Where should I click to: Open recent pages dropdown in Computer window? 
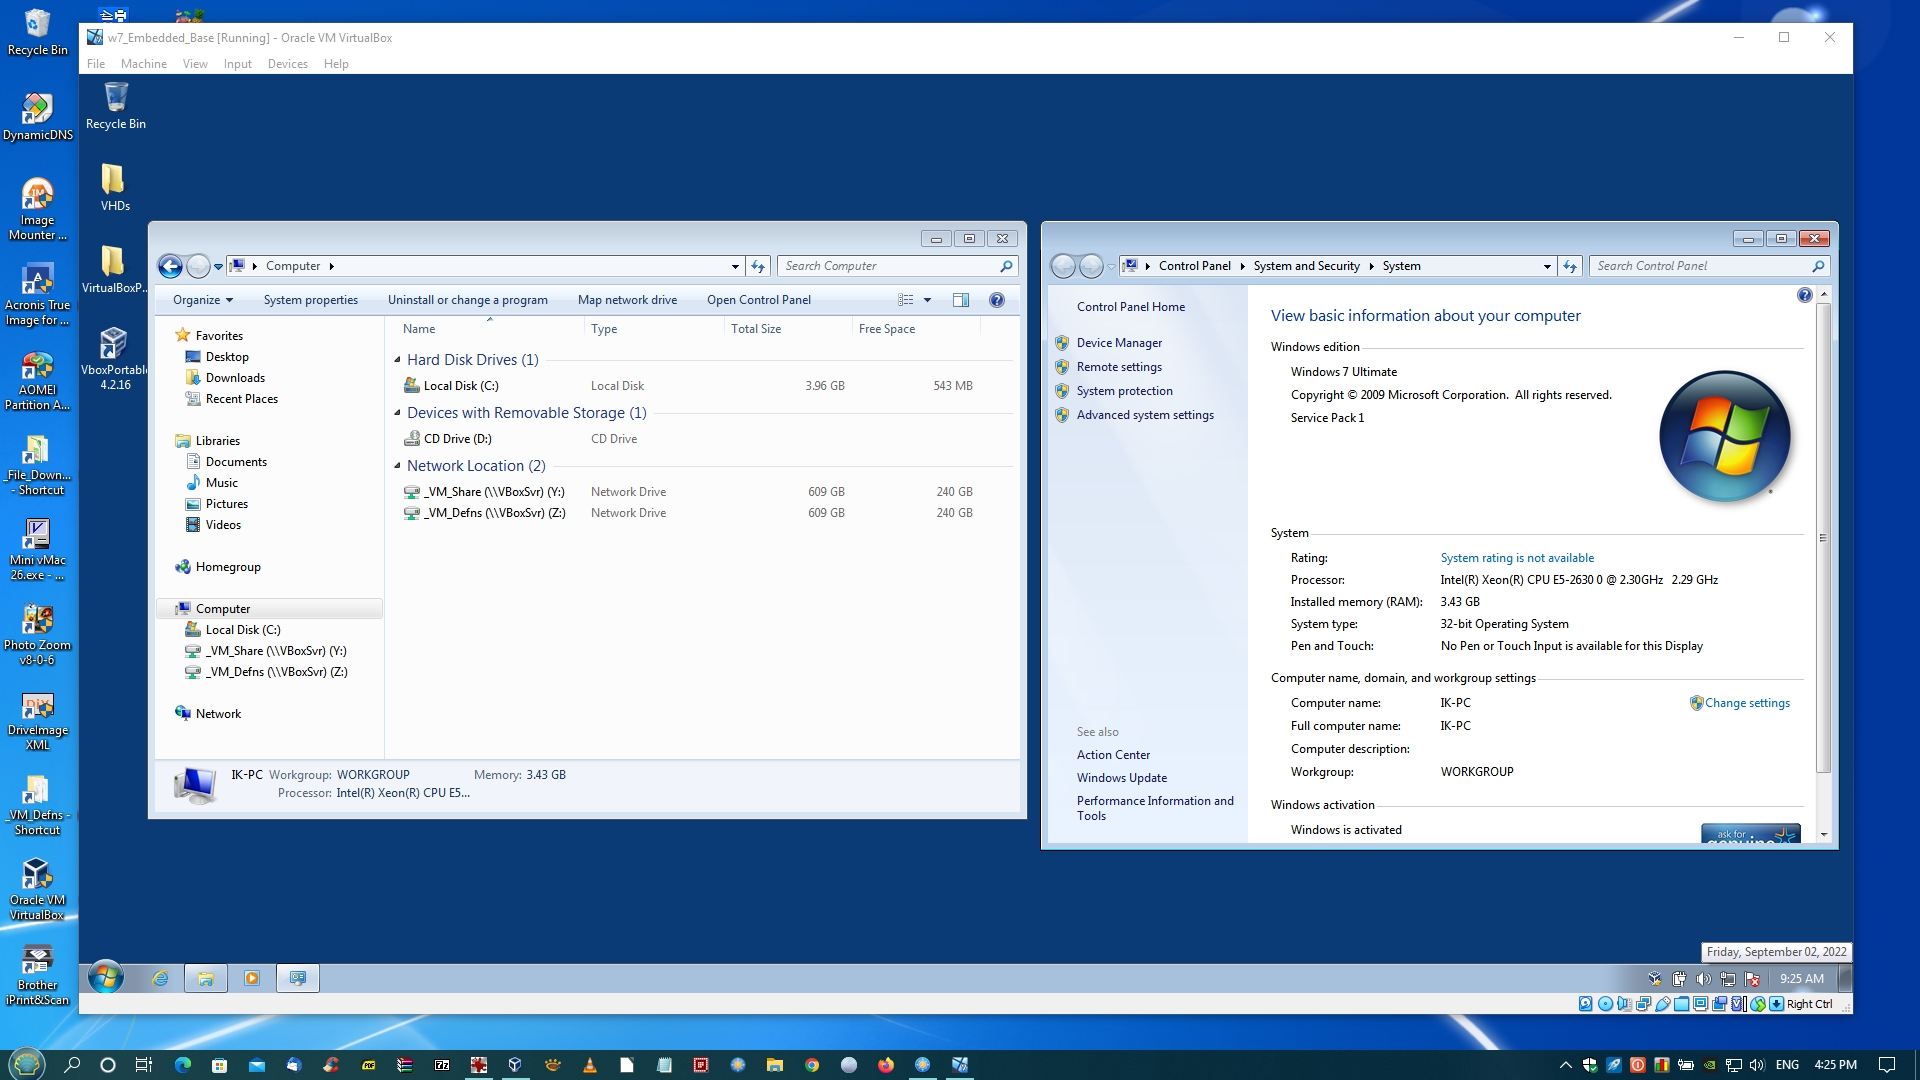click(218, 267)
